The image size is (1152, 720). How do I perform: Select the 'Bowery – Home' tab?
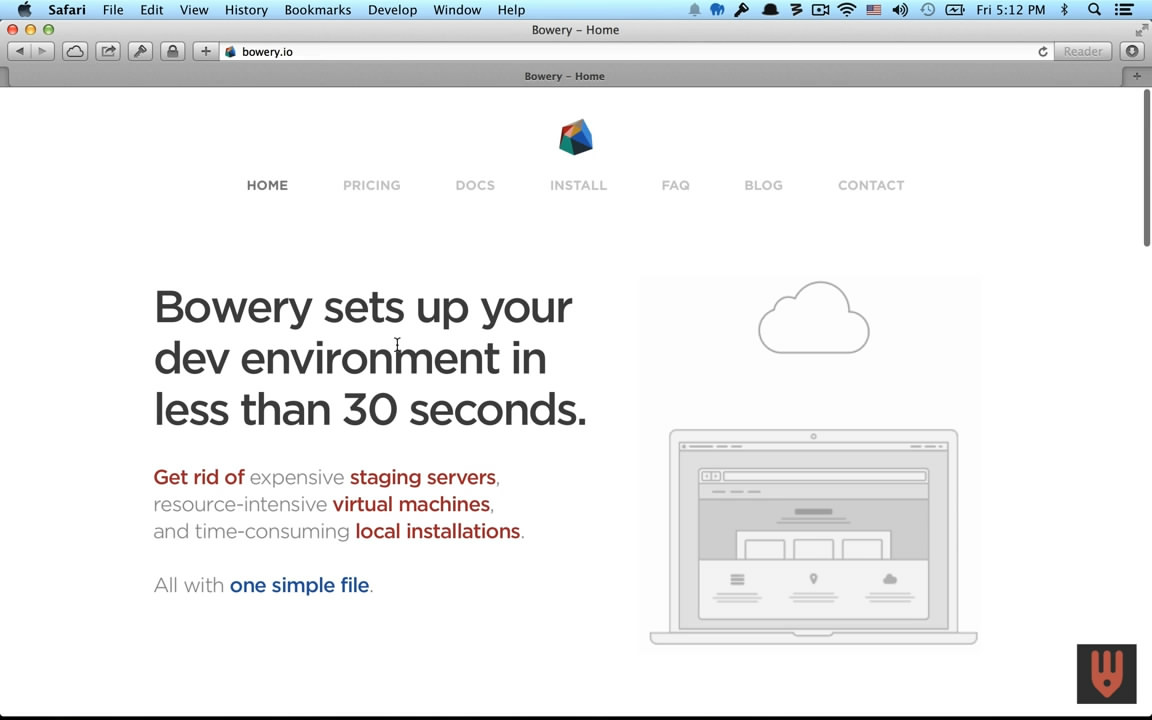[x=564, y=76]
